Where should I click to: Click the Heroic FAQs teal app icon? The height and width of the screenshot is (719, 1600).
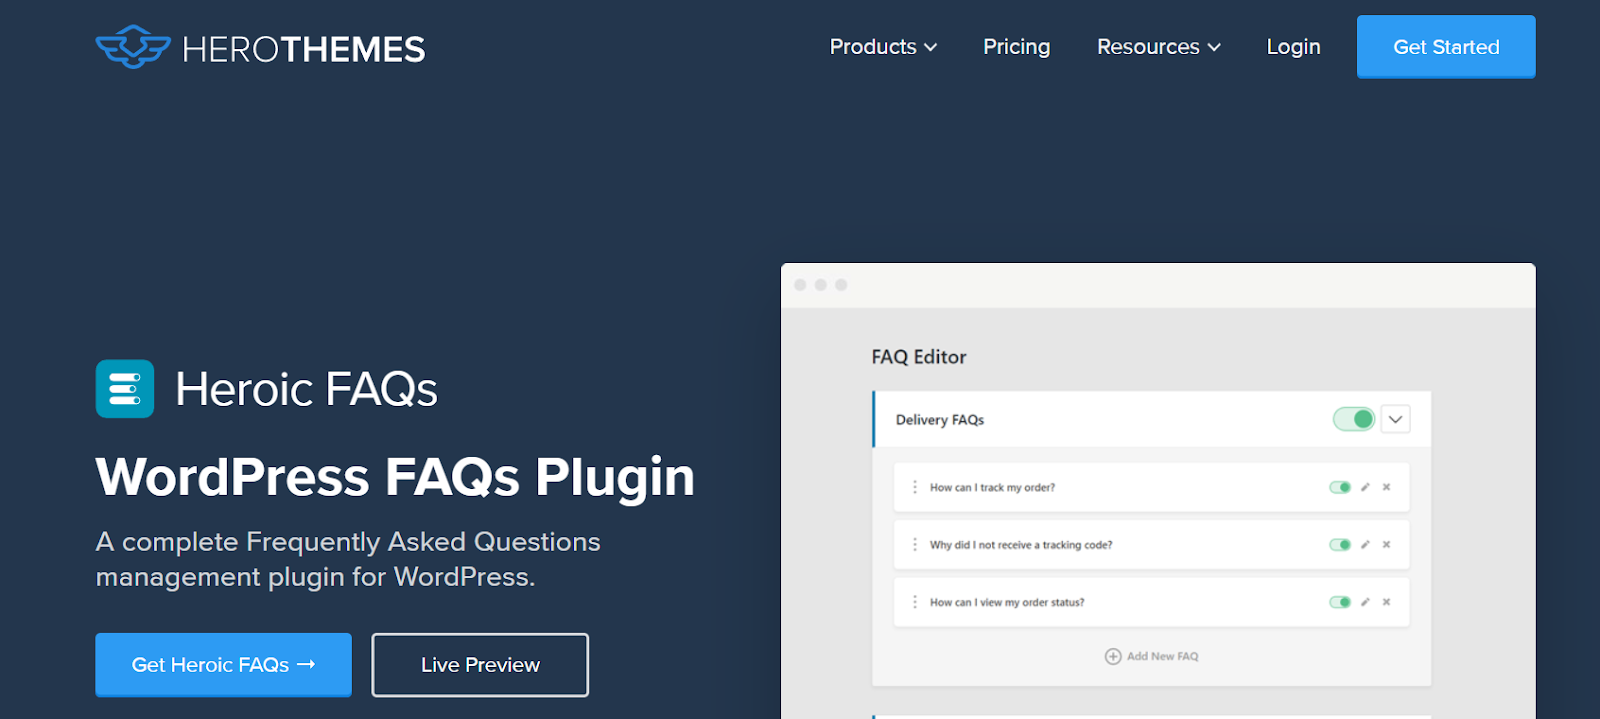[x=125, y=388]
